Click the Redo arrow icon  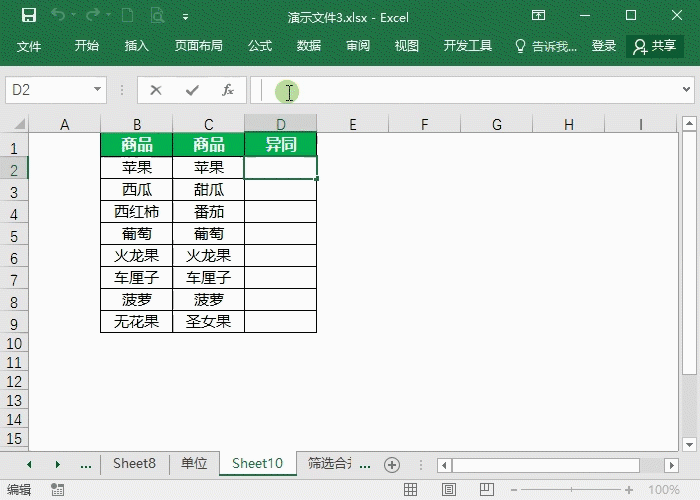point(93,16)
